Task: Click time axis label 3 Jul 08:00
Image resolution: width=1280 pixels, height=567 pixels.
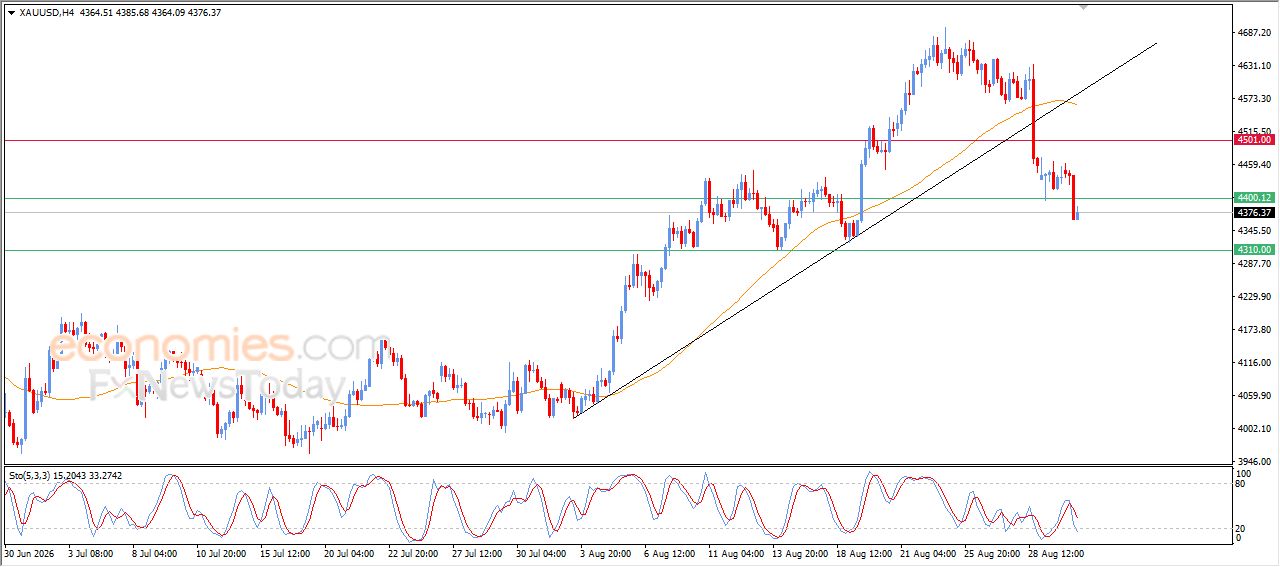Action: [x=90, y=552]
